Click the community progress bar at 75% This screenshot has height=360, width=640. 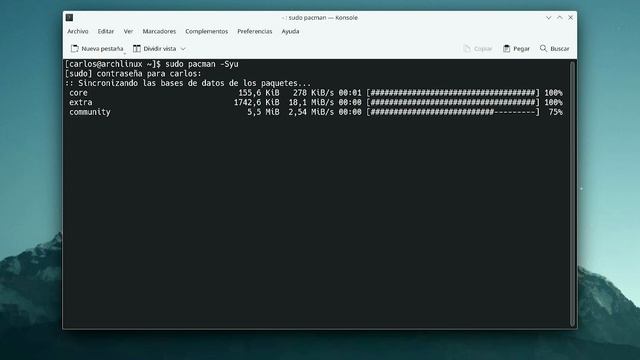(453, 112)
